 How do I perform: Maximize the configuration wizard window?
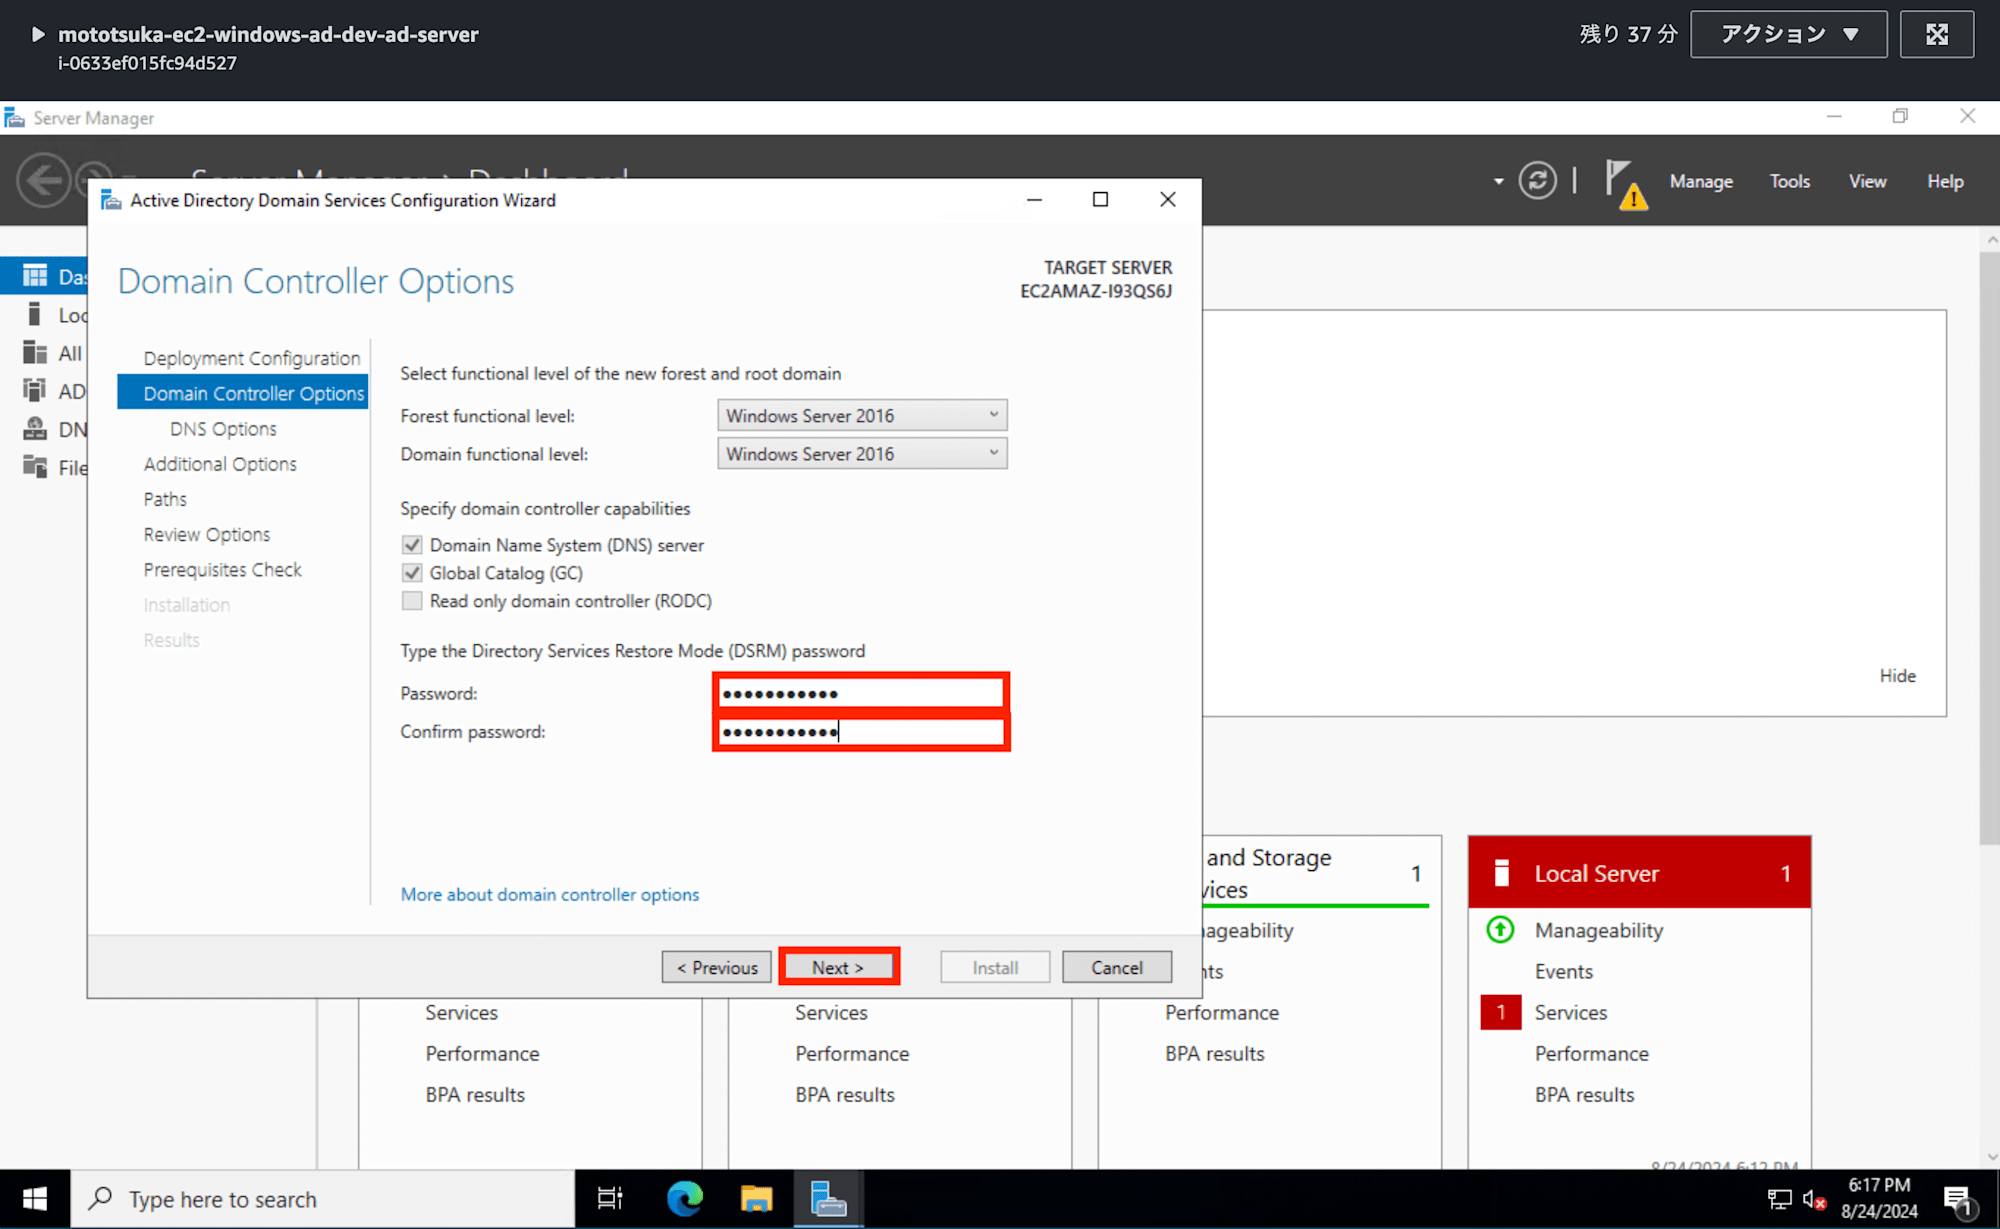pos(1100,200)
